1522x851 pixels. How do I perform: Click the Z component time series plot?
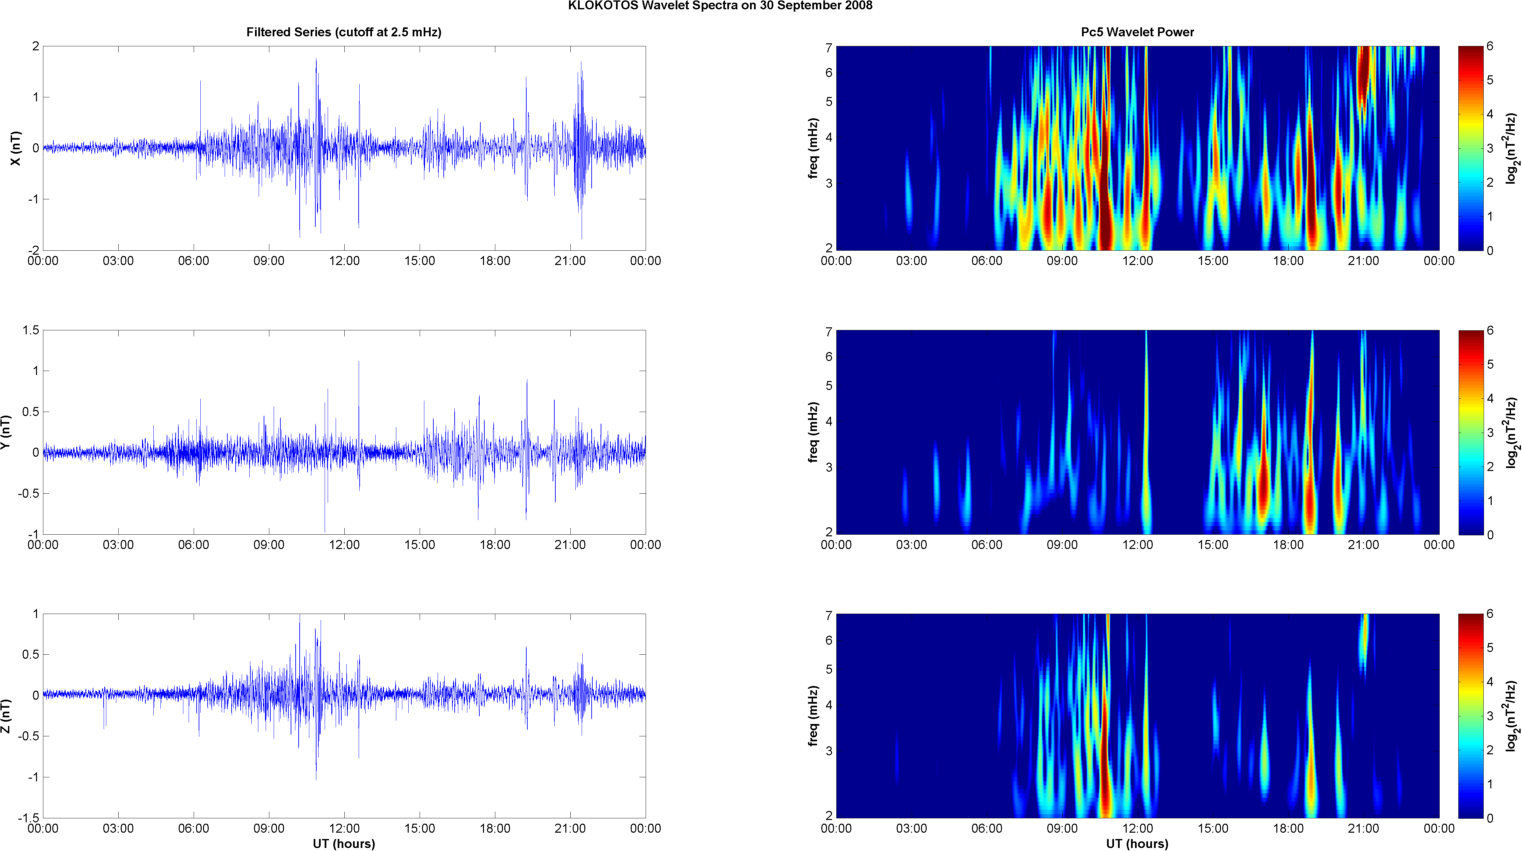click(x=344, y=716)
